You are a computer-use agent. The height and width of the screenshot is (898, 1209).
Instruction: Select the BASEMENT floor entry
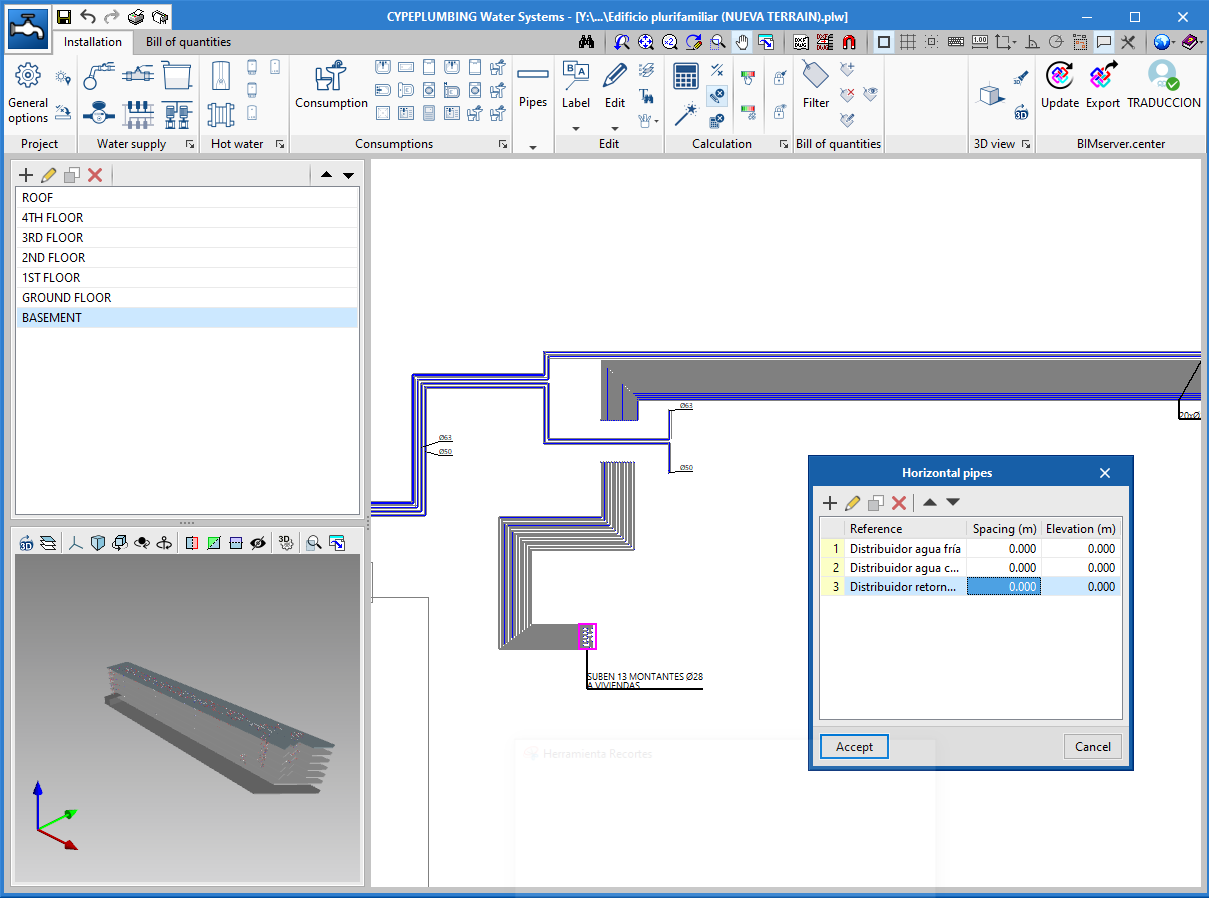pos(187,318)
